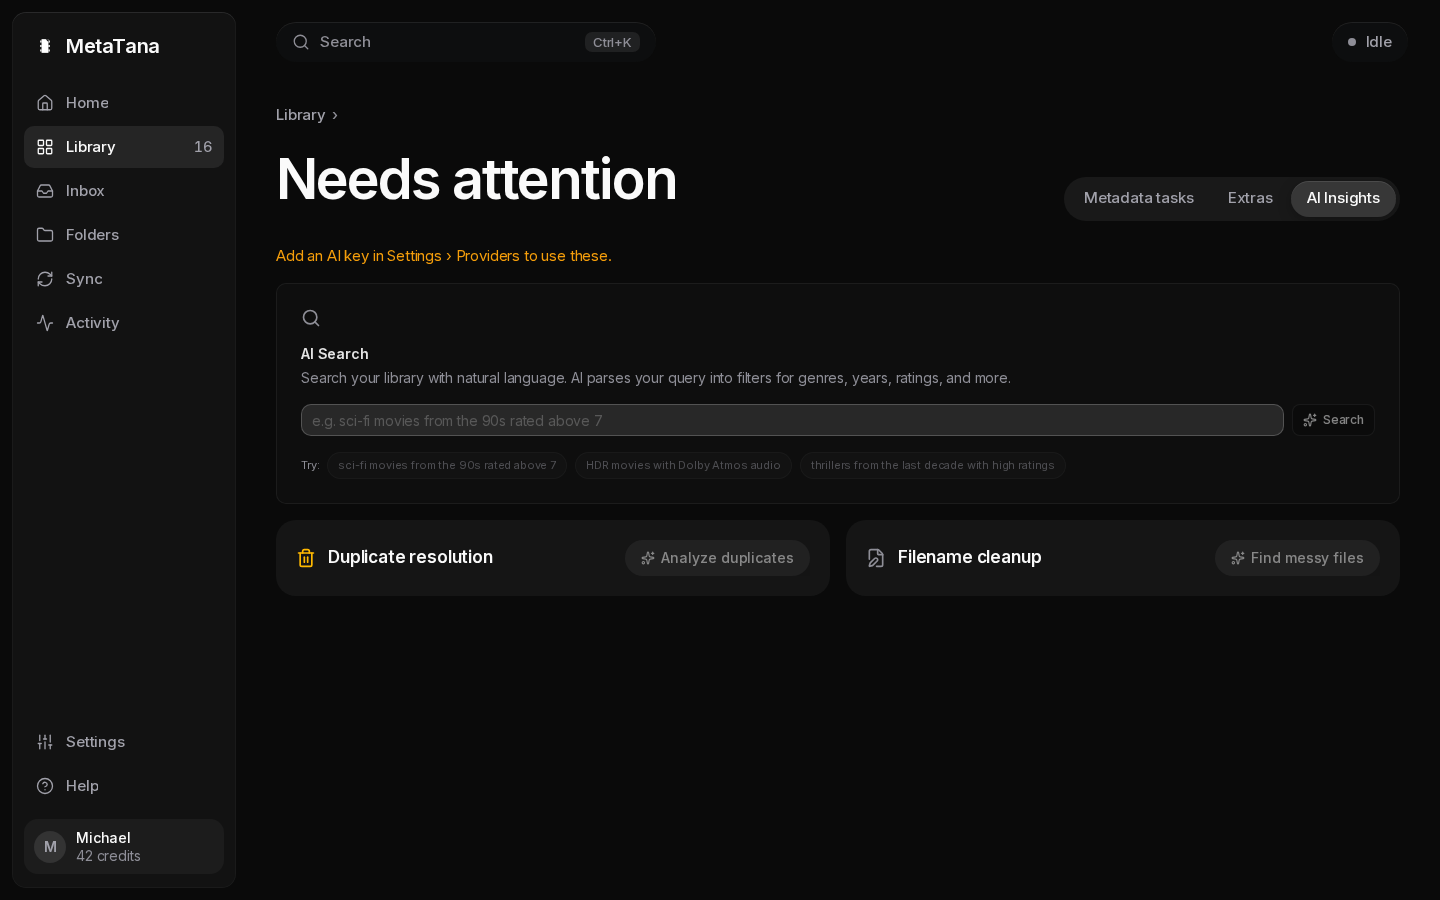Click the magnifier icon in top search bar
The height and width of the screenshot is (900, 1440).
coord(301,42)
